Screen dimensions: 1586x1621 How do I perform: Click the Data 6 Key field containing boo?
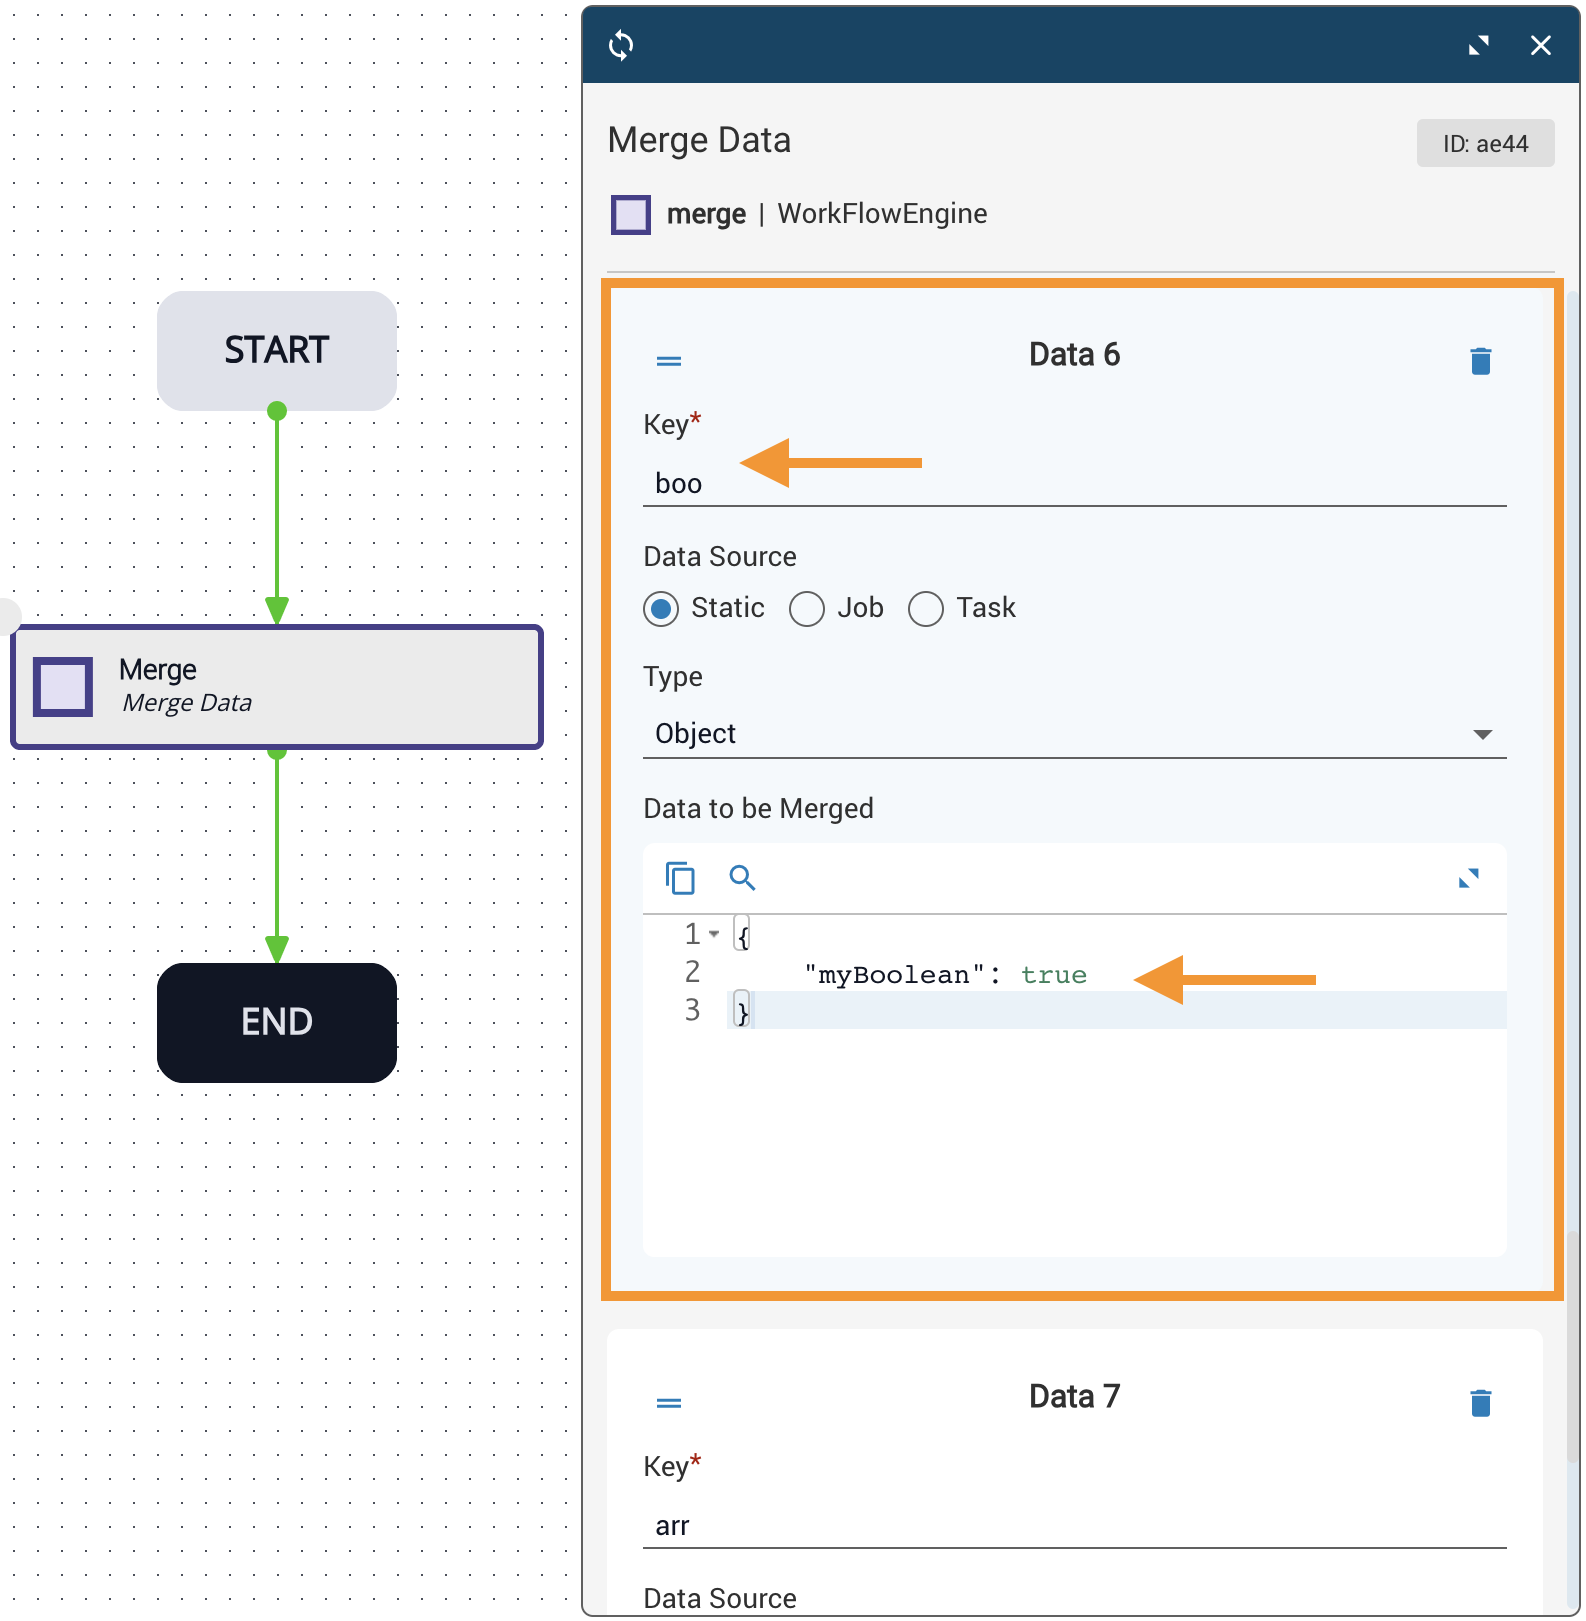click(x=1074, y=484)
